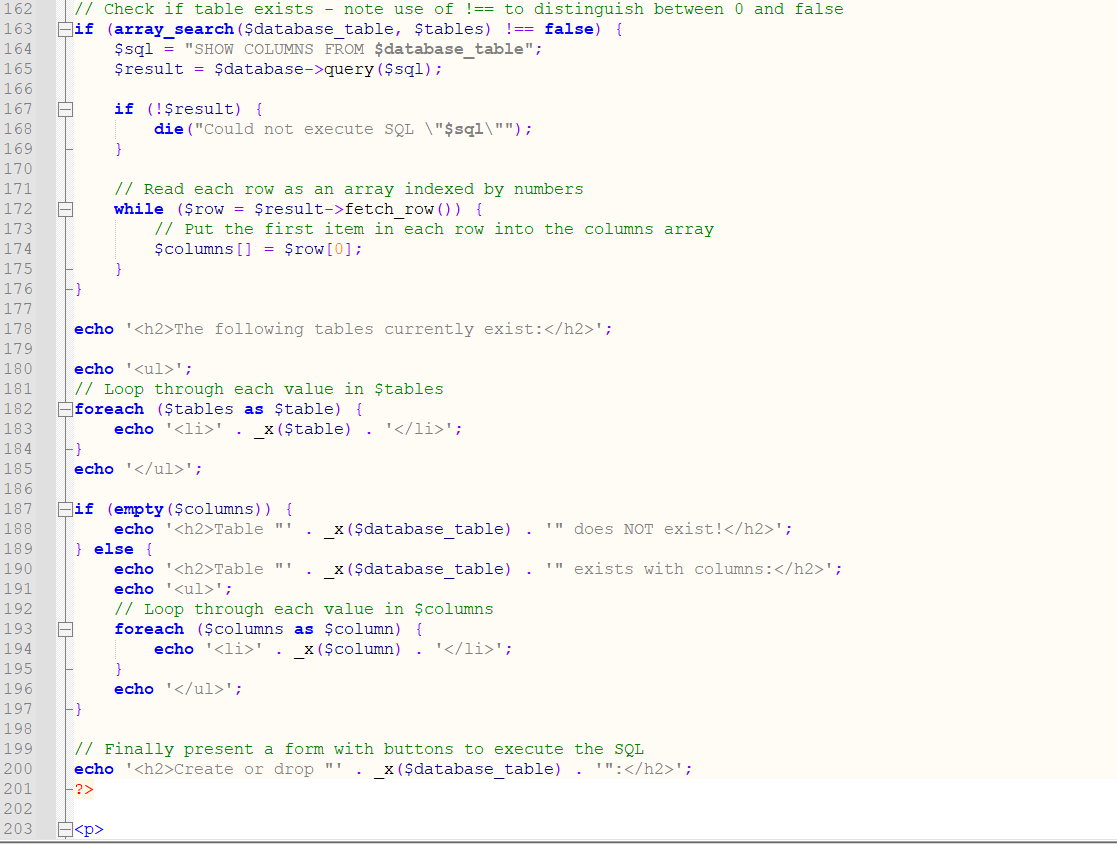Image resolution: width=1117 pixels, height=844 pixels.
Task: Click the red ?> closing PHP tag
Action: click(x=86, y=788)
